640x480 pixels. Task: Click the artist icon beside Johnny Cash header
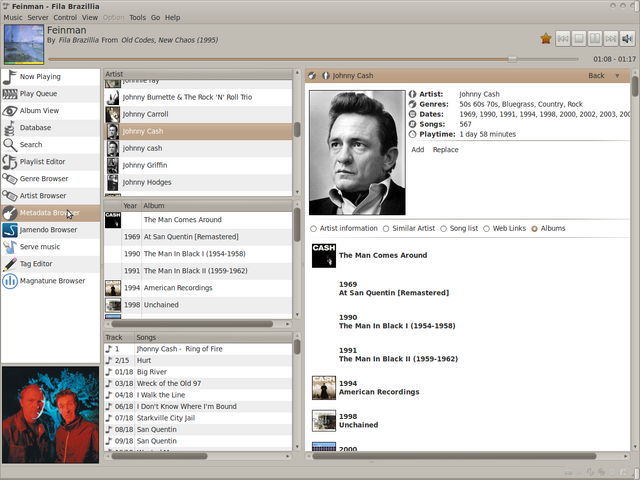point(326,76)
